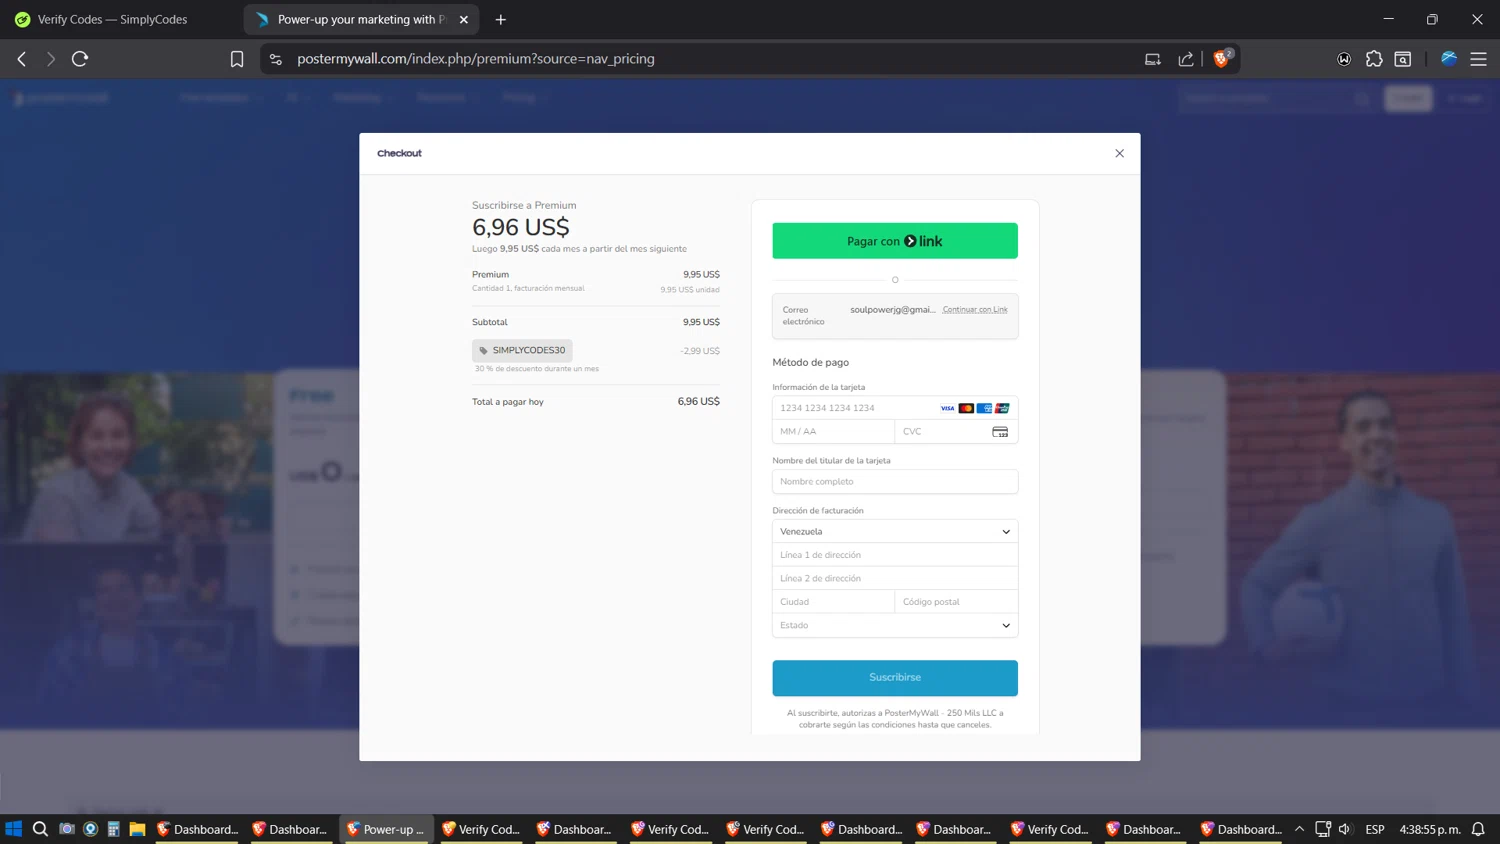Click the blue Suscribirse button

click(894, 677)
